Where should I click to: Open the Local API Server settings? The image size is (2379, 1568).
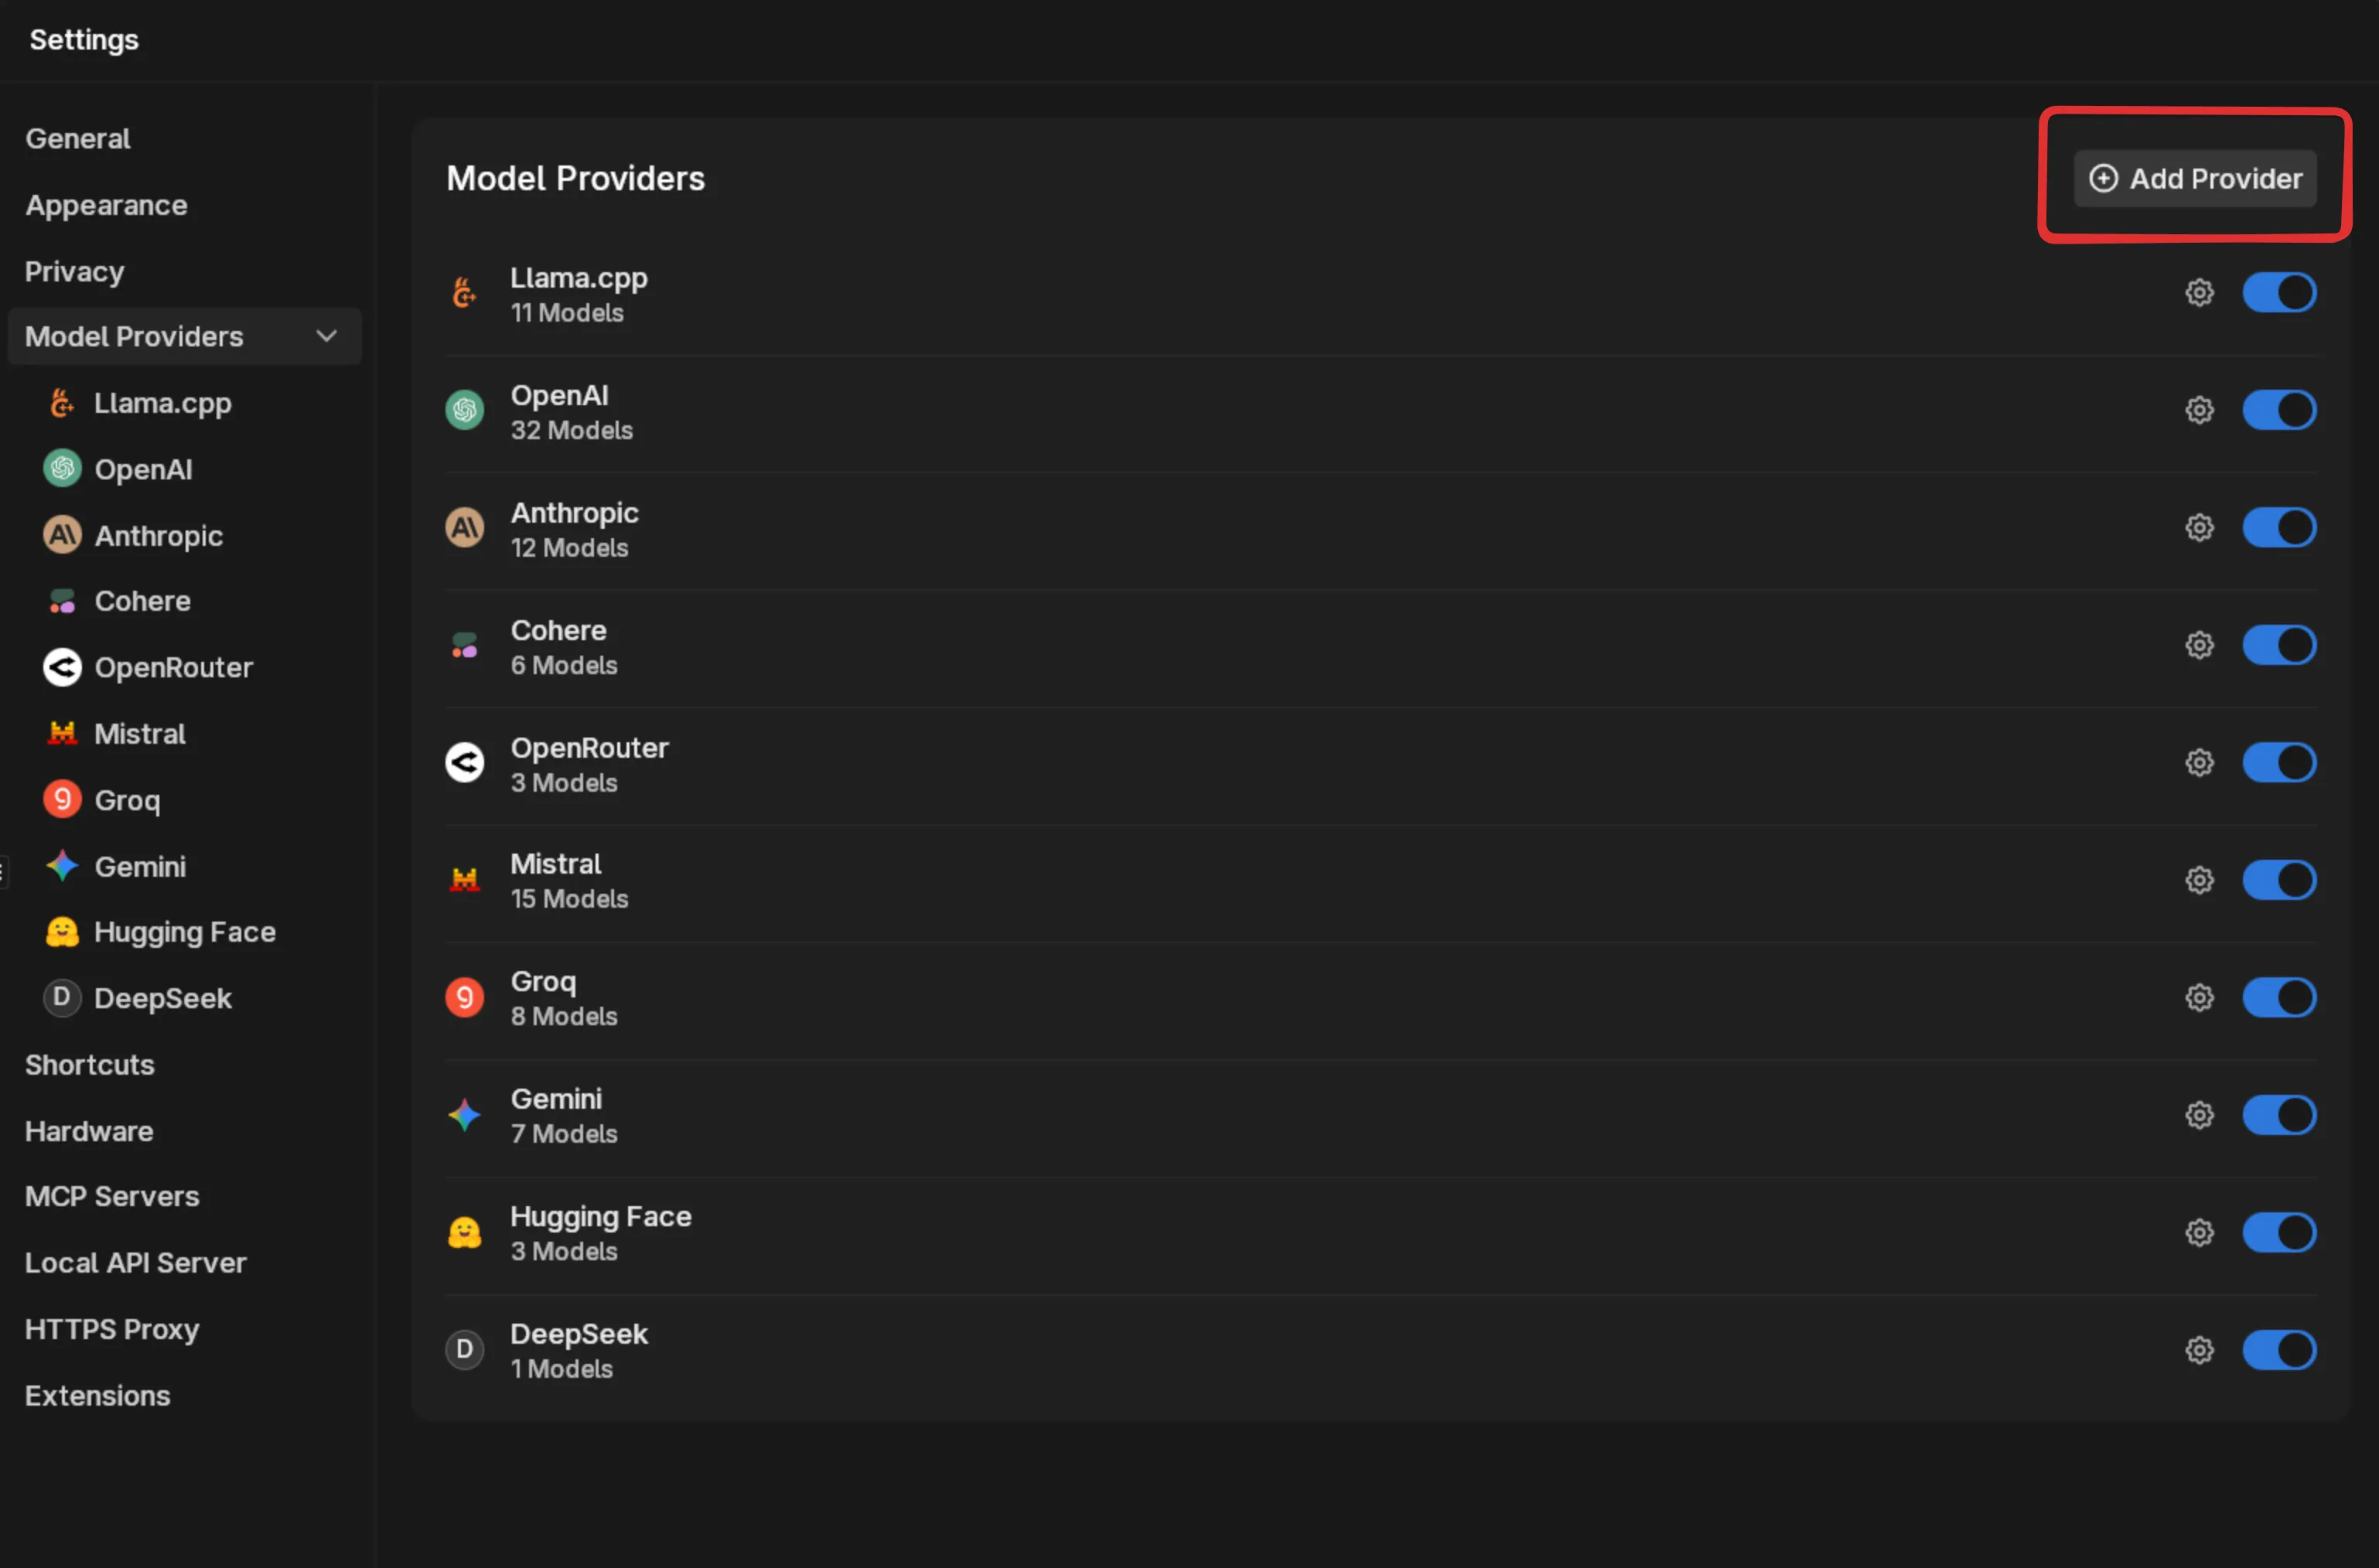click(135, 1262)
